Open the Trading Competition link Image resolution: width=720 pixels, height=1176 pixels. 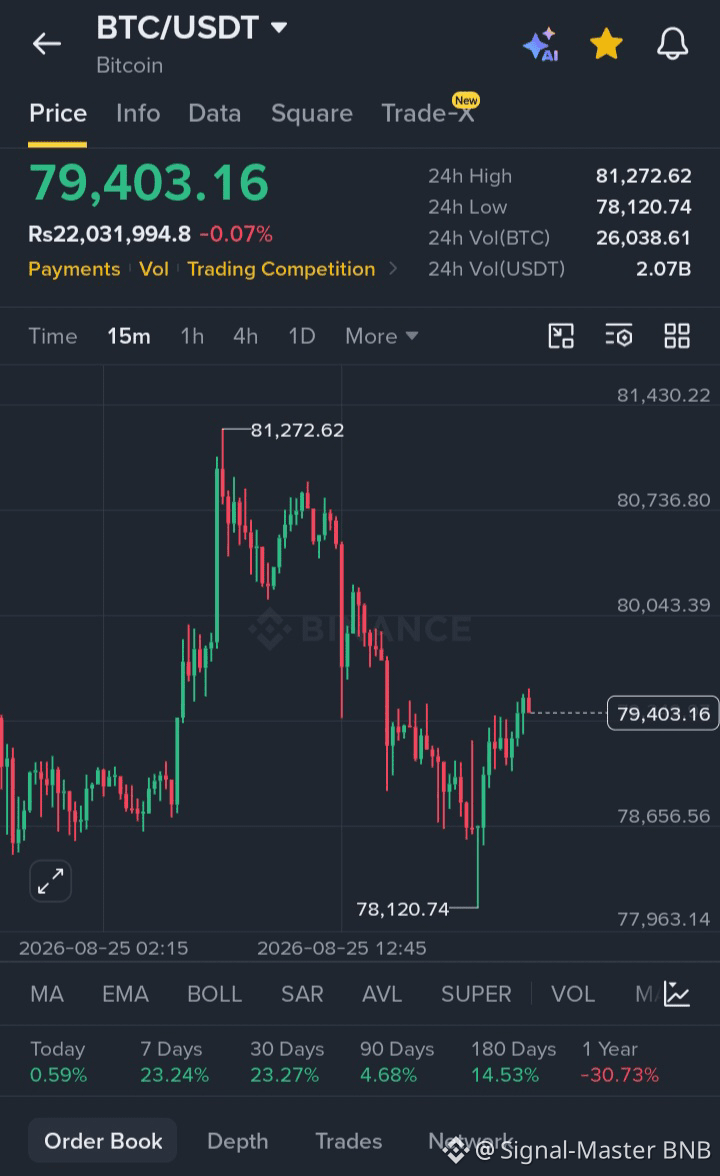pos(281,269)
